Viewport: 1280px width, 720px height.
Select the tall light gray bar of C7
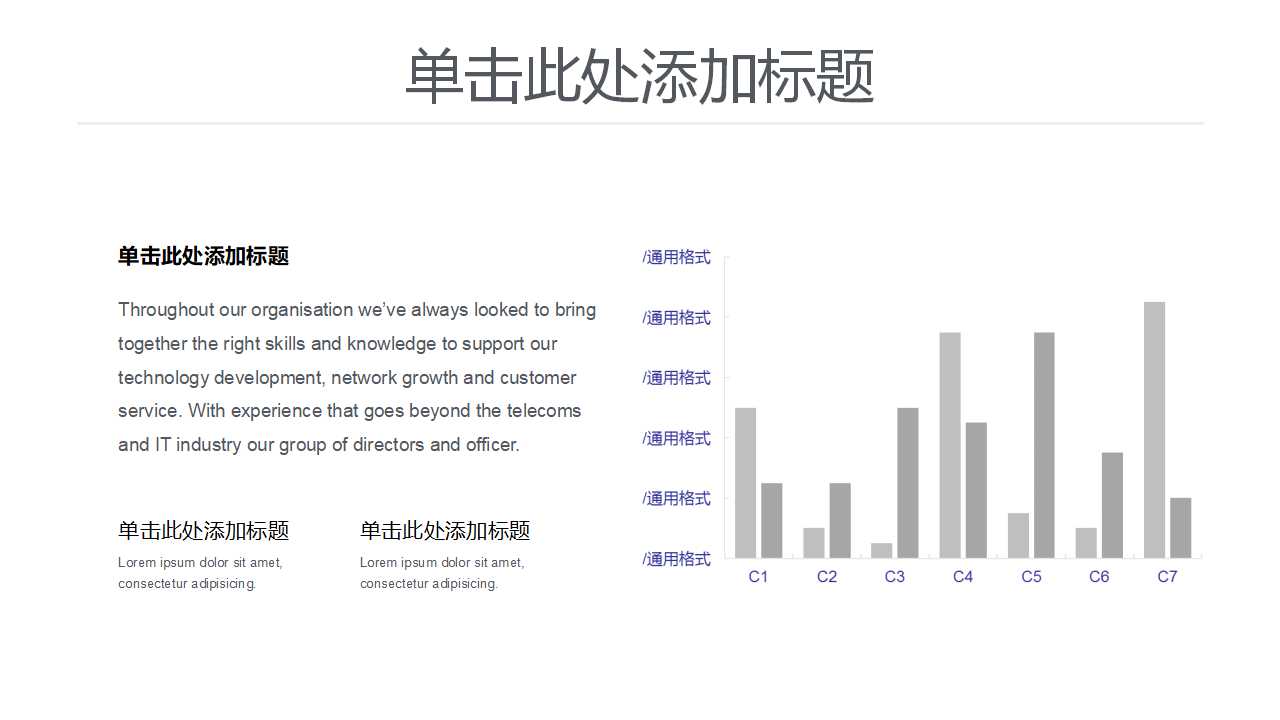(1154, 430)
